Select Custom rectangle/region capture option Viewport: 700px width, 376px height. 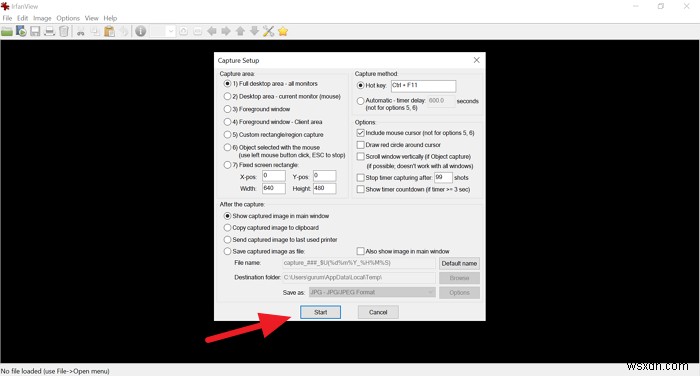tap(273, 135)
